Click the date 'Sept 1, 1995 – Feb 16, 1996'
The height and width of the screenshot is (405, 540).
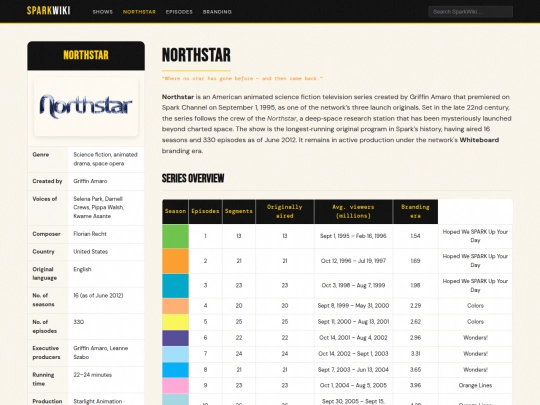353,236
